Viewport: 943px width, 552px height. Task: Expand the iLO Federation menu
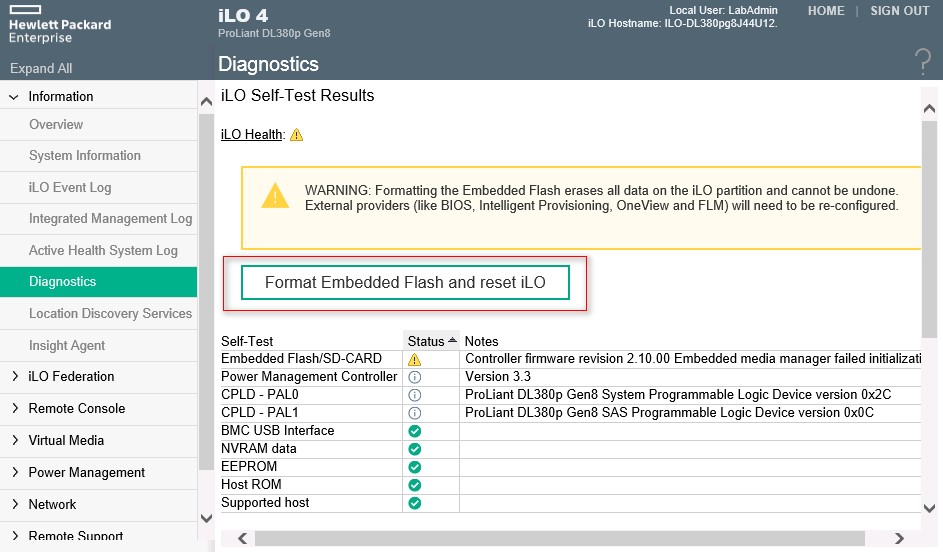(14, 377)
